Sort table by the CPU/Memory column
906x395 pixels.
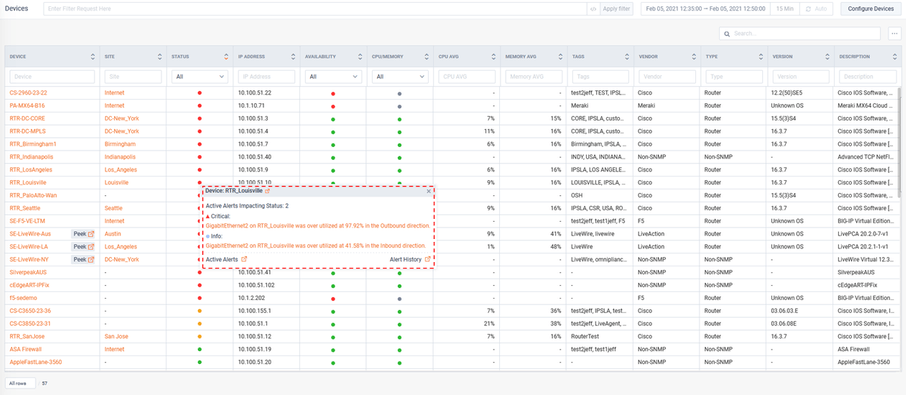click(x=426, y=57)
